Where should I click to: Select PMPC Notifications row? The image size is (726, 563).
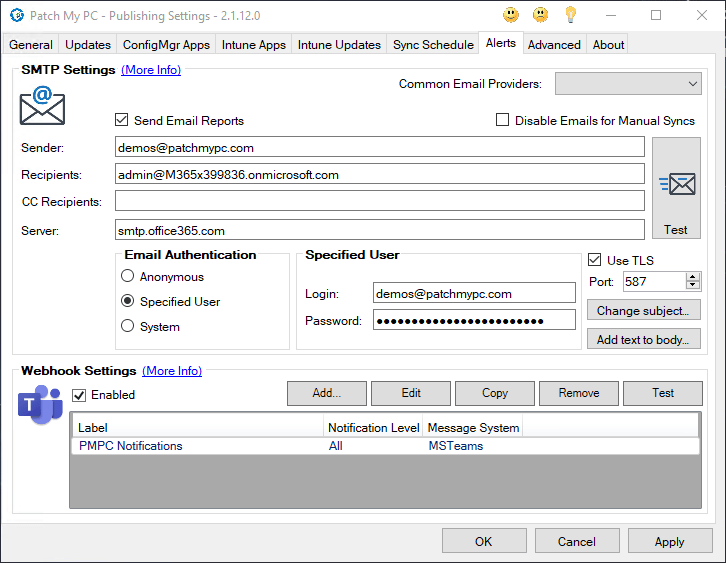pyautogui.click(x=385, y=446)
